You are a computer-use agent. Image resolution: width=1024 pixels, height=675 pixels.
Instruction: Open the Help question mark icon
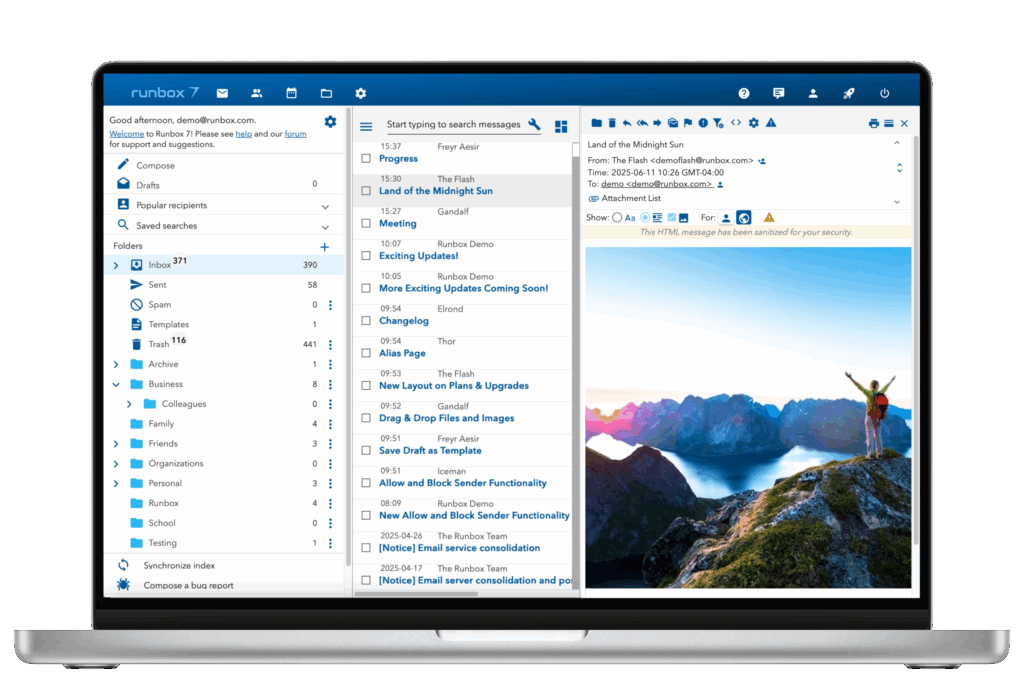click(x=743, y=93)
